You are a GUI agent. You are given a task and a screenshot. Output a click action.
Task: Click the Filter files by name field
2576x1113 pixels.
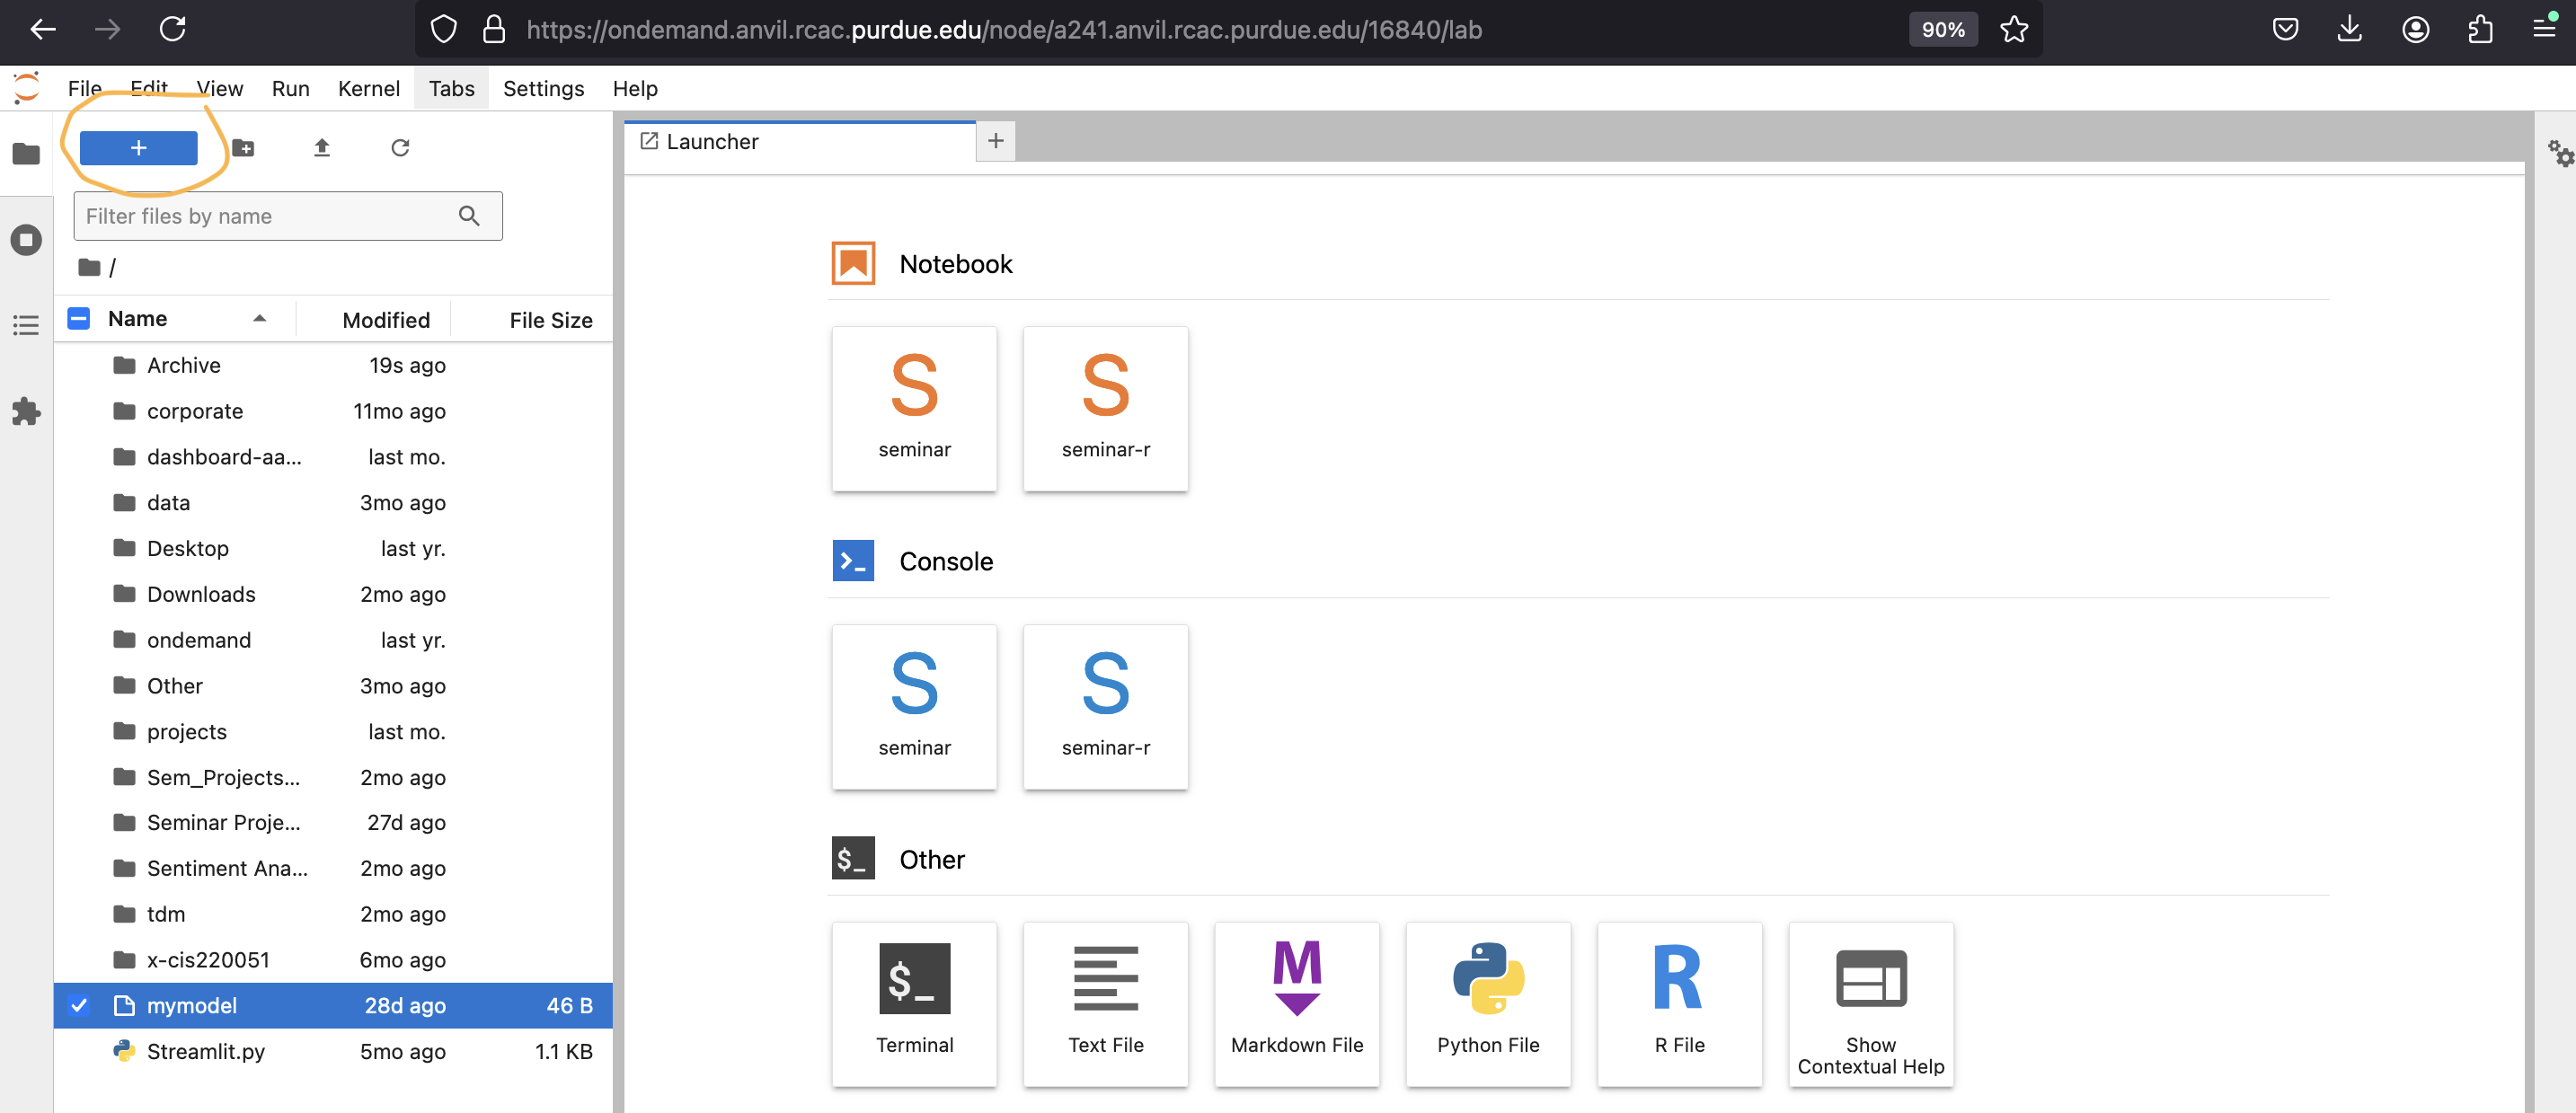point(266,216)
